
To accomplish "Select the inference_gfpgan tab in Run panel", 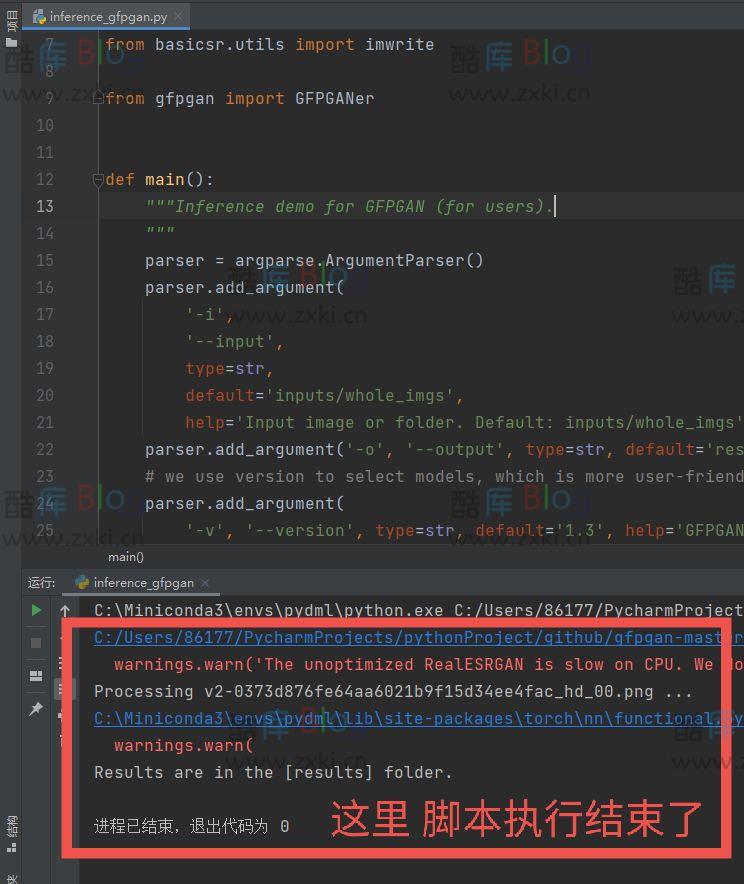I will point(142,583).
